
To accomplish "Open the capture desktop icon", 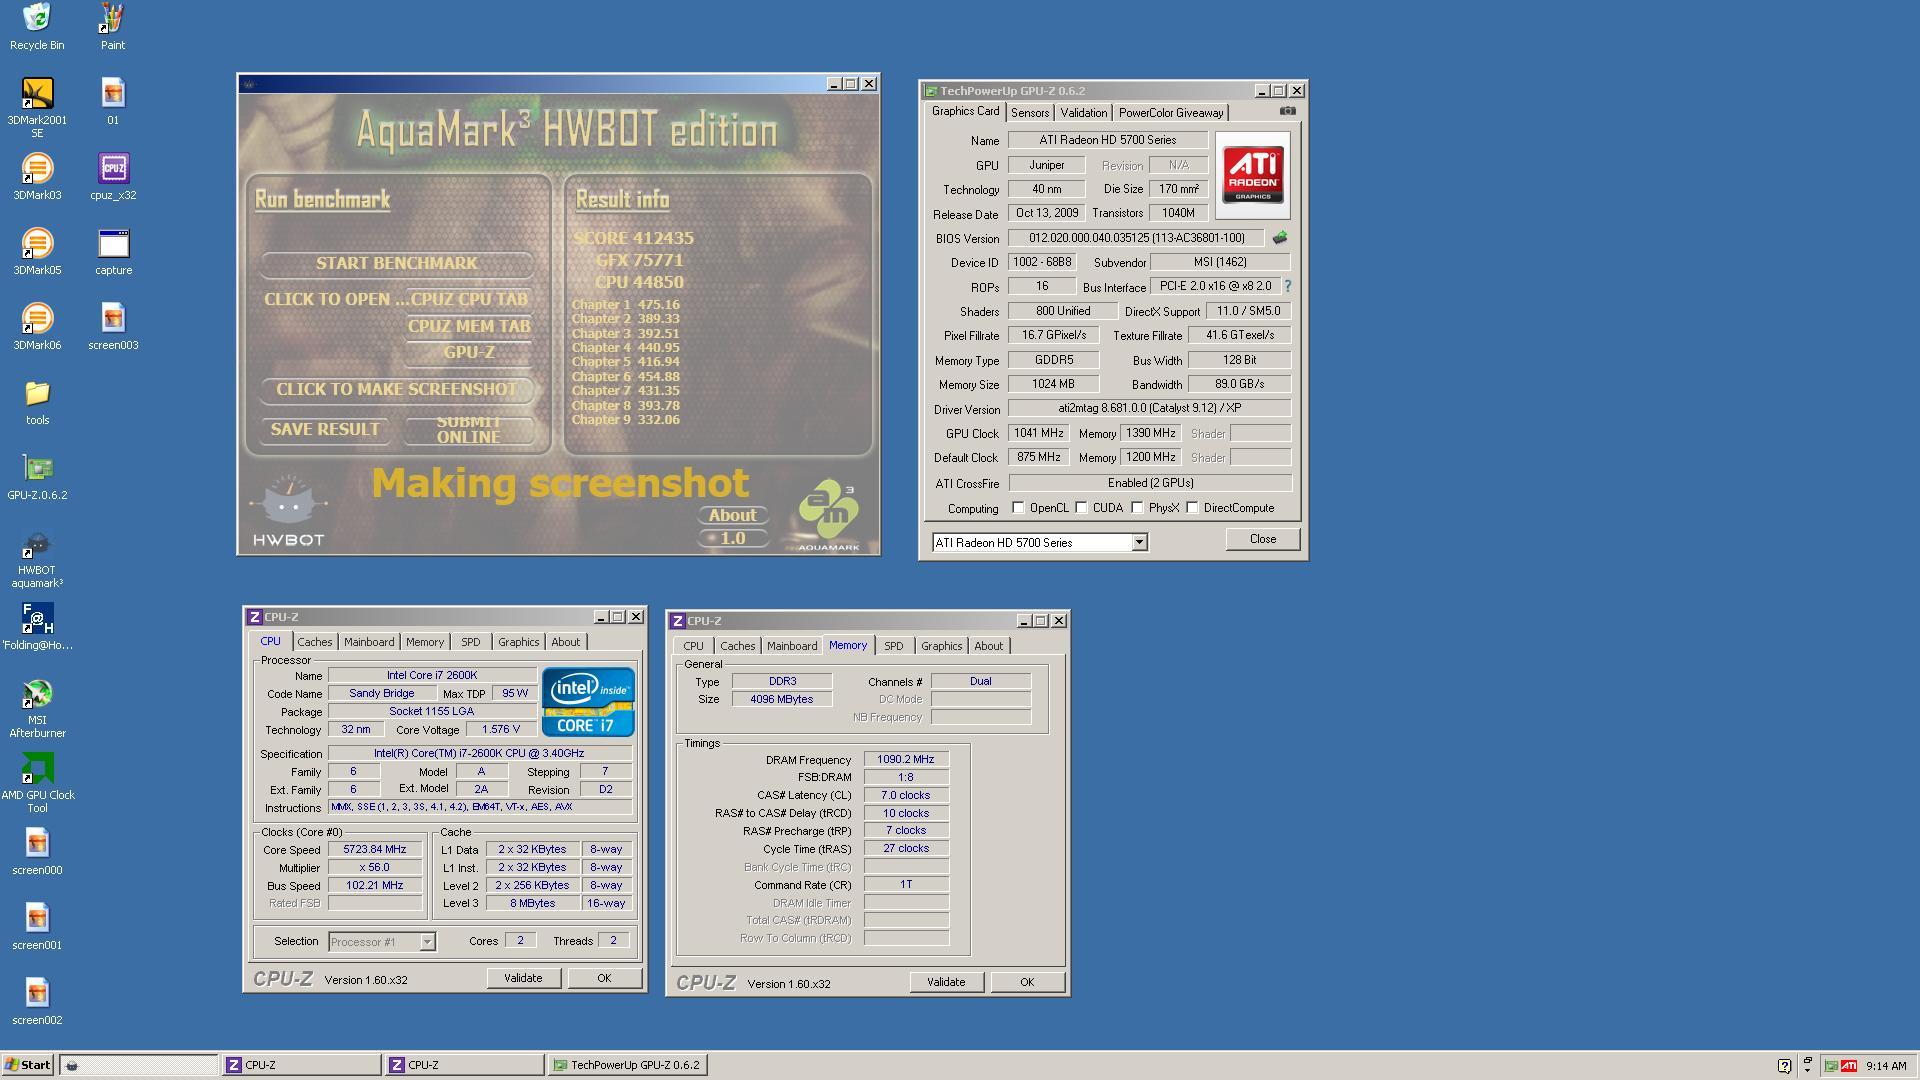I will pyautogui.click(x=113, y=251).
